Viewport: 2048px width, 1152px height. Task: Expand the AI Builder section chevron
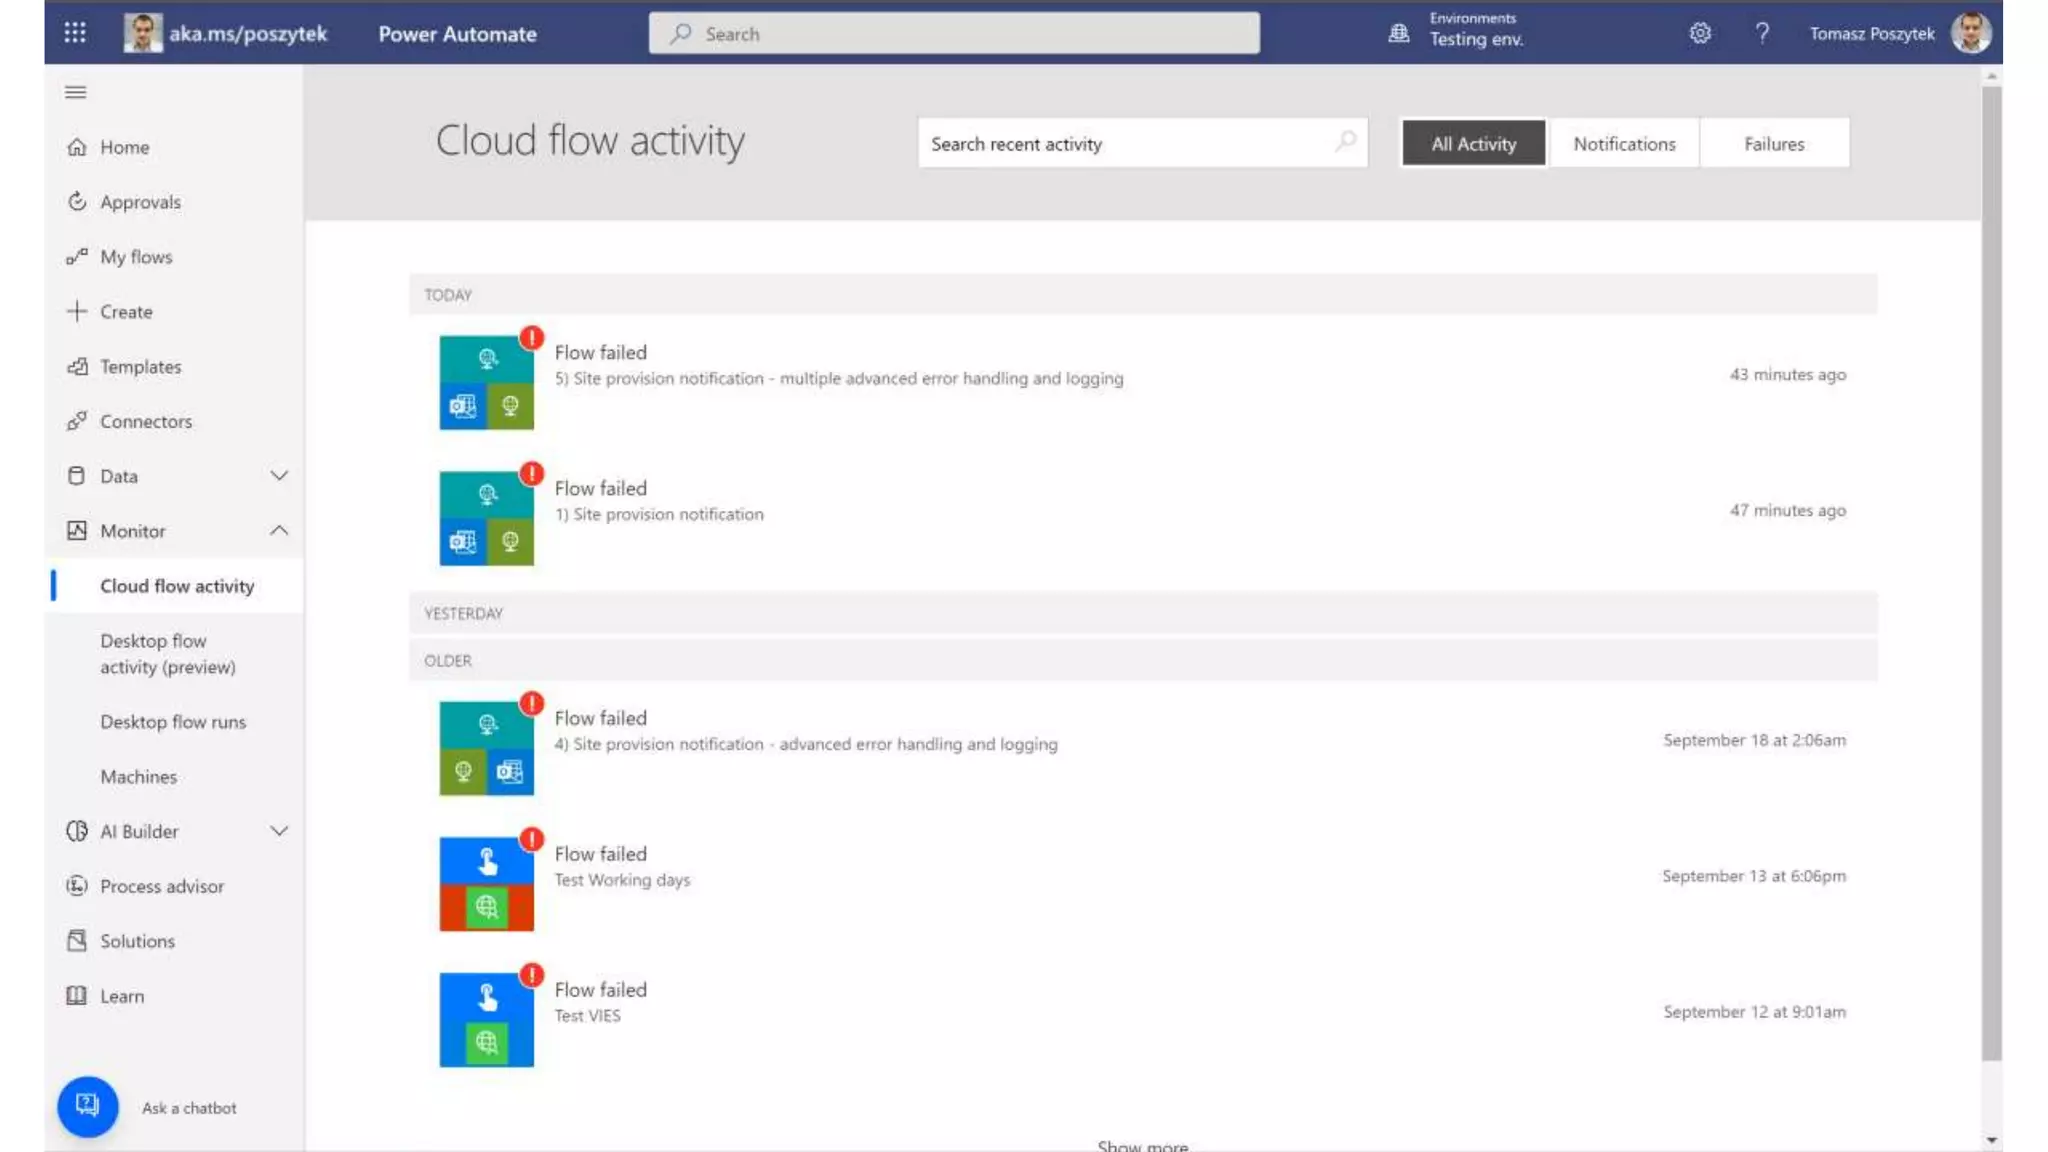point(279,831)
